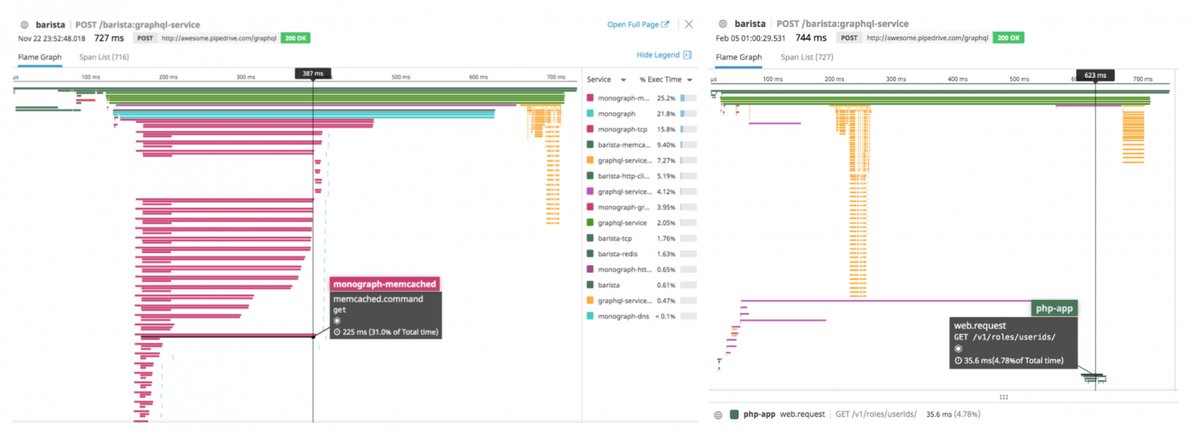Expand the % Exec Time sort dropdown
The height and width of the screenshot is (434, 1200).
(689, 78)
